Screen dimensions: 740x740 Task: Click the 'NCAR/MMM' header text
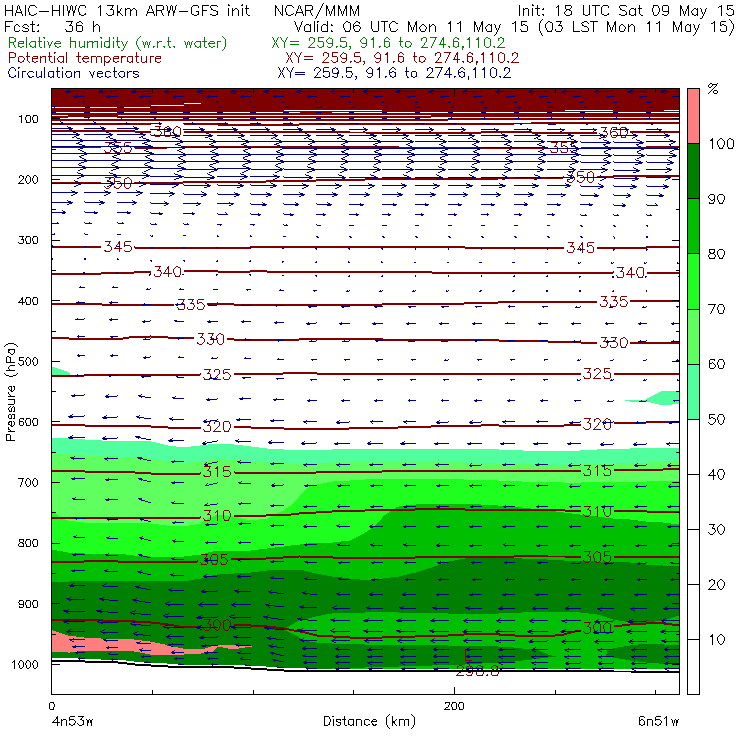317,11
